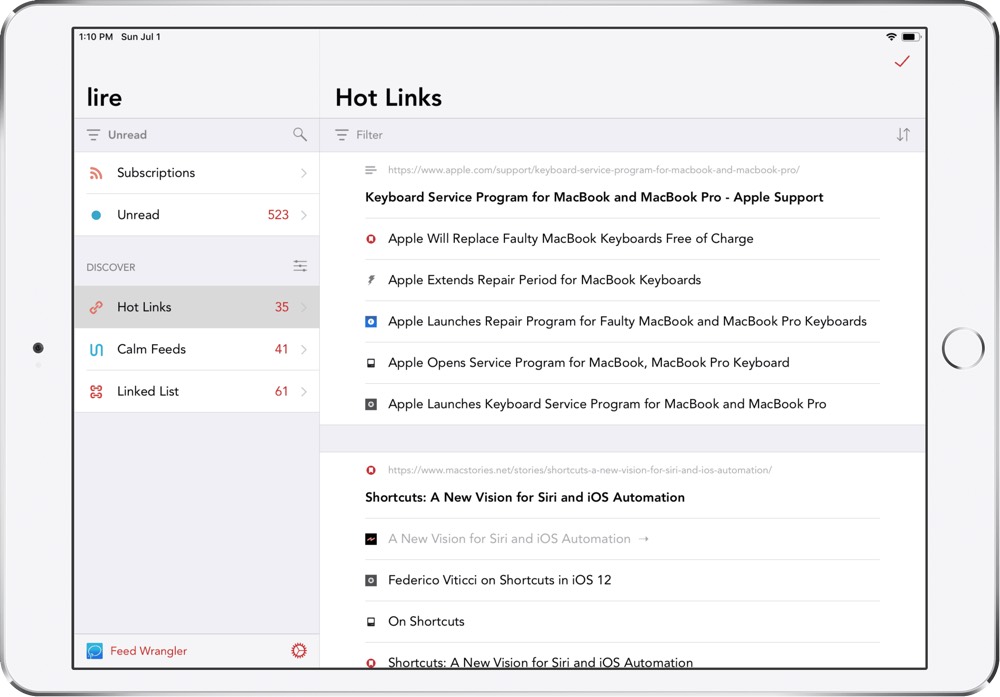Image resolution: width=1000 pixels, height=697 pixels.
Task: Tap the chevron on the Calm Feeds row
Action: click(x=304, y=349)
